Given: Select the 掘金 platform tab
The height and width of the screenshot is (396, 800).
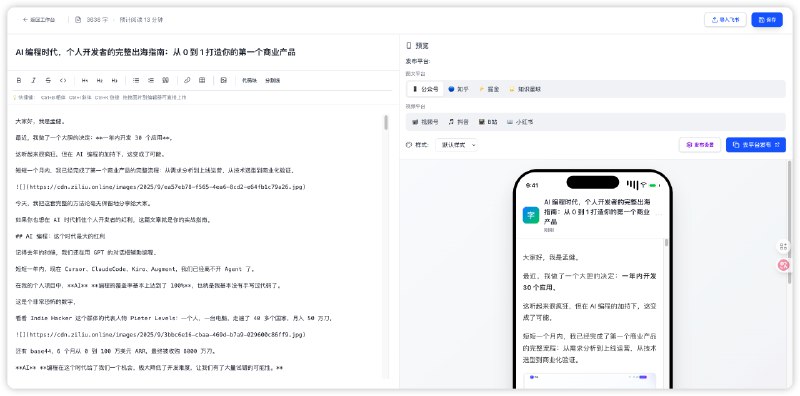Looking at the screenshot, I should pos(489,89).
